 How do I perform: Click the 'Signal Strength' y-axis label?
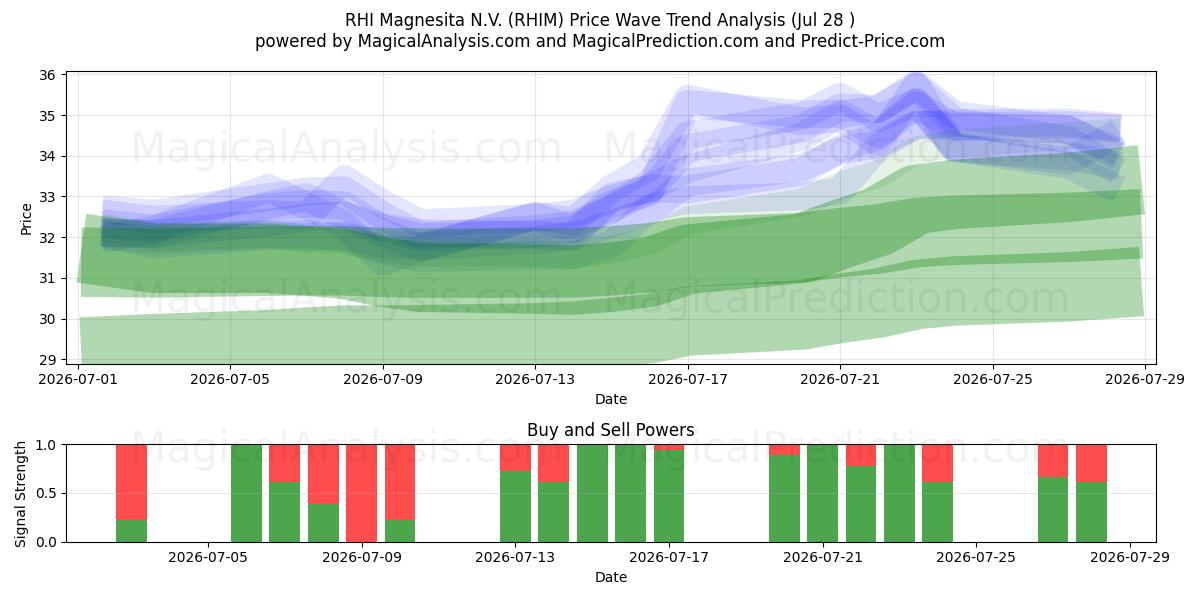click(x=21, y=493)
